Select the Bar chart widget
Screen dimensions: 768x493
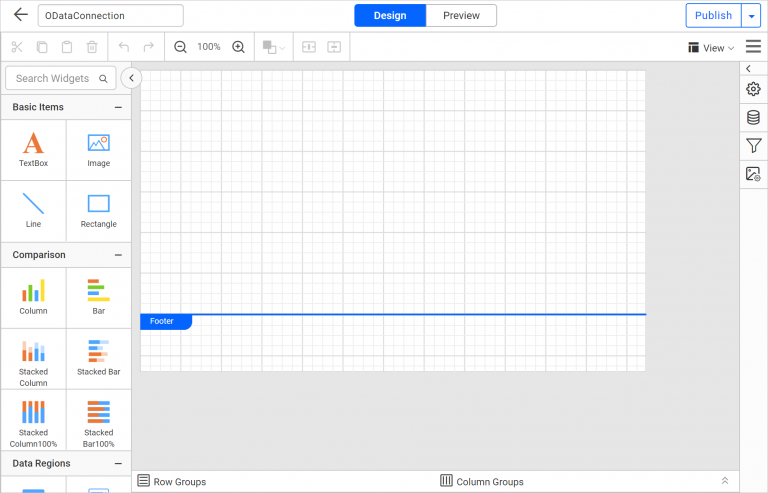click(x=98, y=298)
